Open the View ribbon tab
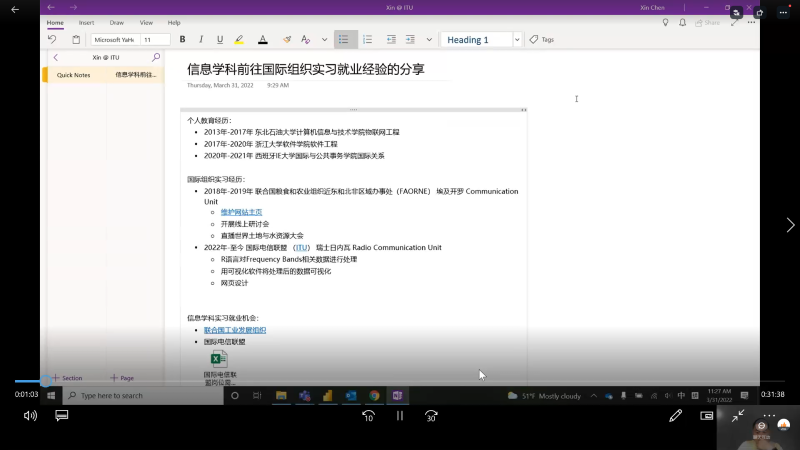Screen dimensions: 800x450 (x=146, y=22)
